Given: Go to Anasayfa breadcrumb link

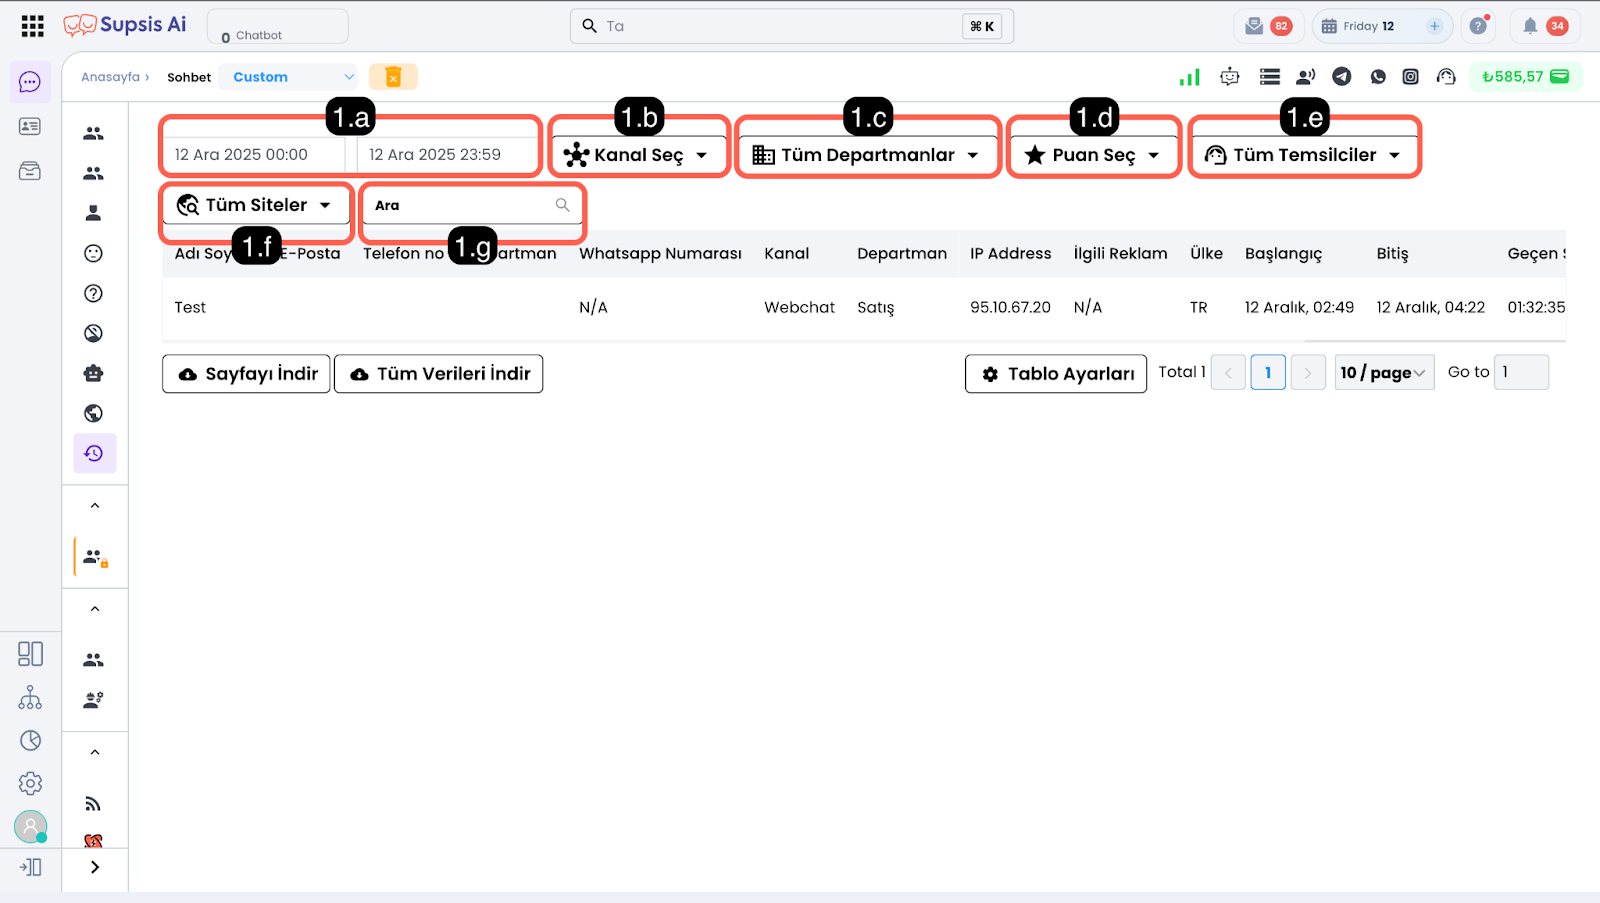Looking at the screenshot, I should coord(110,77).
